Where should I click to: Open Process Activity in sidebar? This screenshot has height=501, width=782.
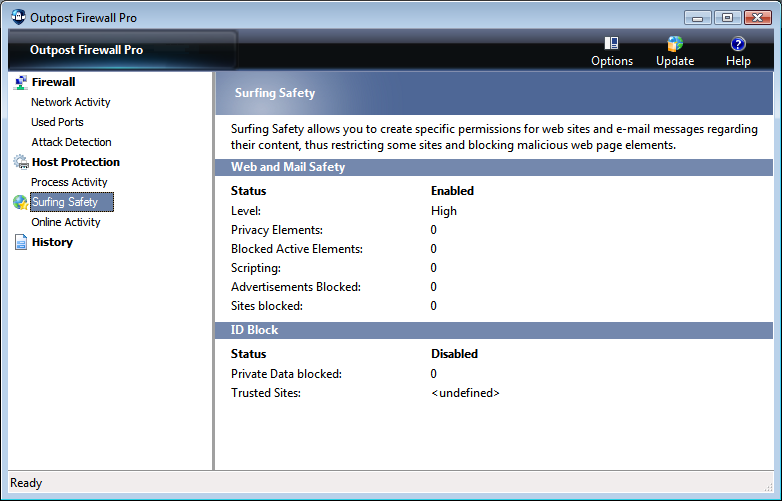pyautogui.click(x=69, y=182)
